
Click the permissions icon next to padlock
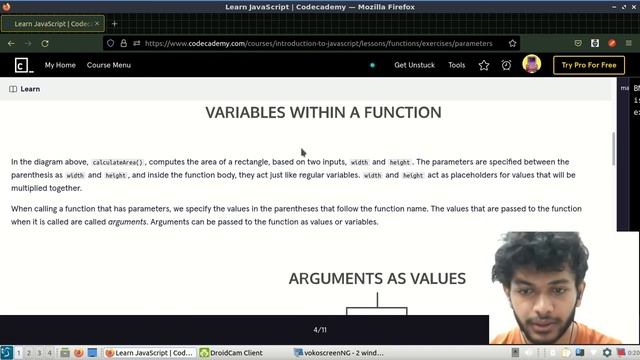(137, 43)
